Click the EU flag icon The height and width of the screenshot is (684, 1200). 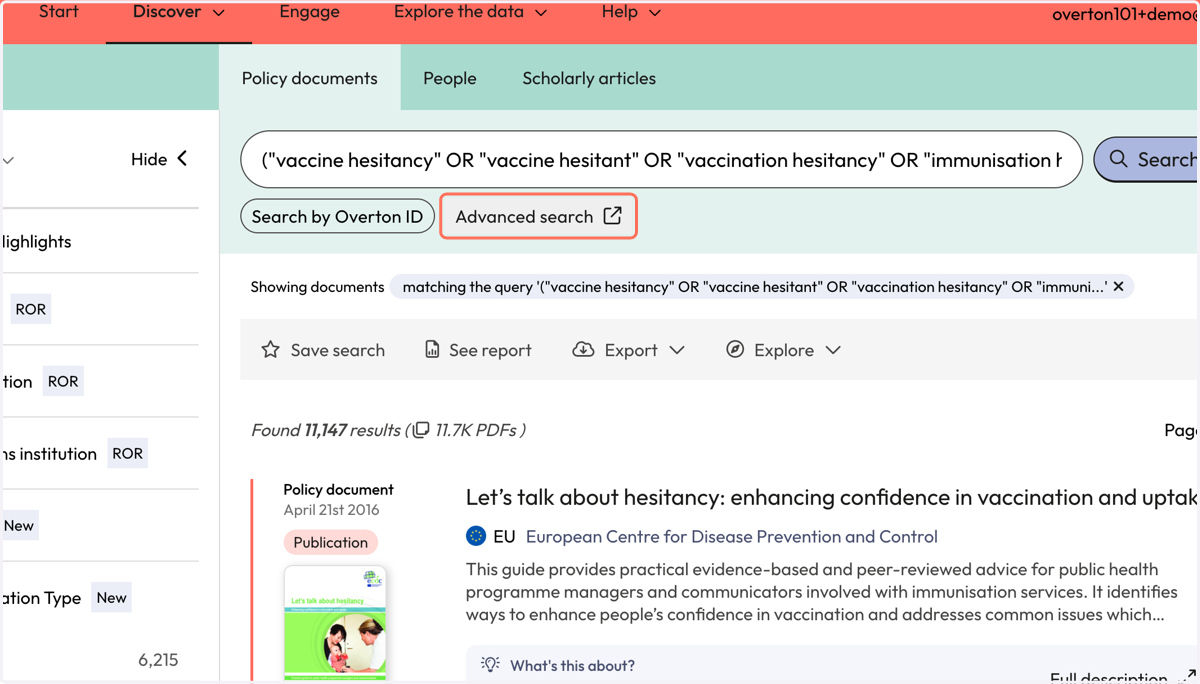pos(477,537)
